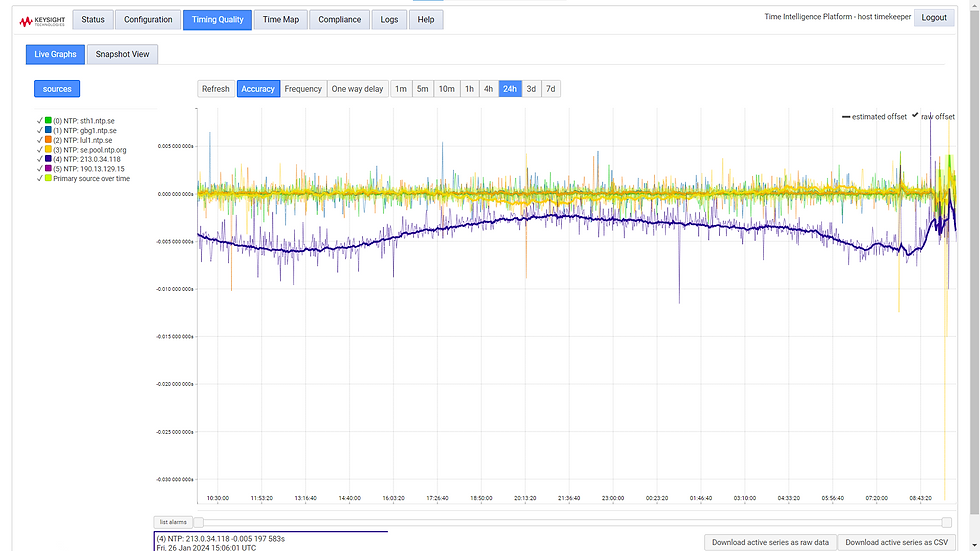Click the Keysight Technologies logo
The image size is (980, 551).
point(42,21)
